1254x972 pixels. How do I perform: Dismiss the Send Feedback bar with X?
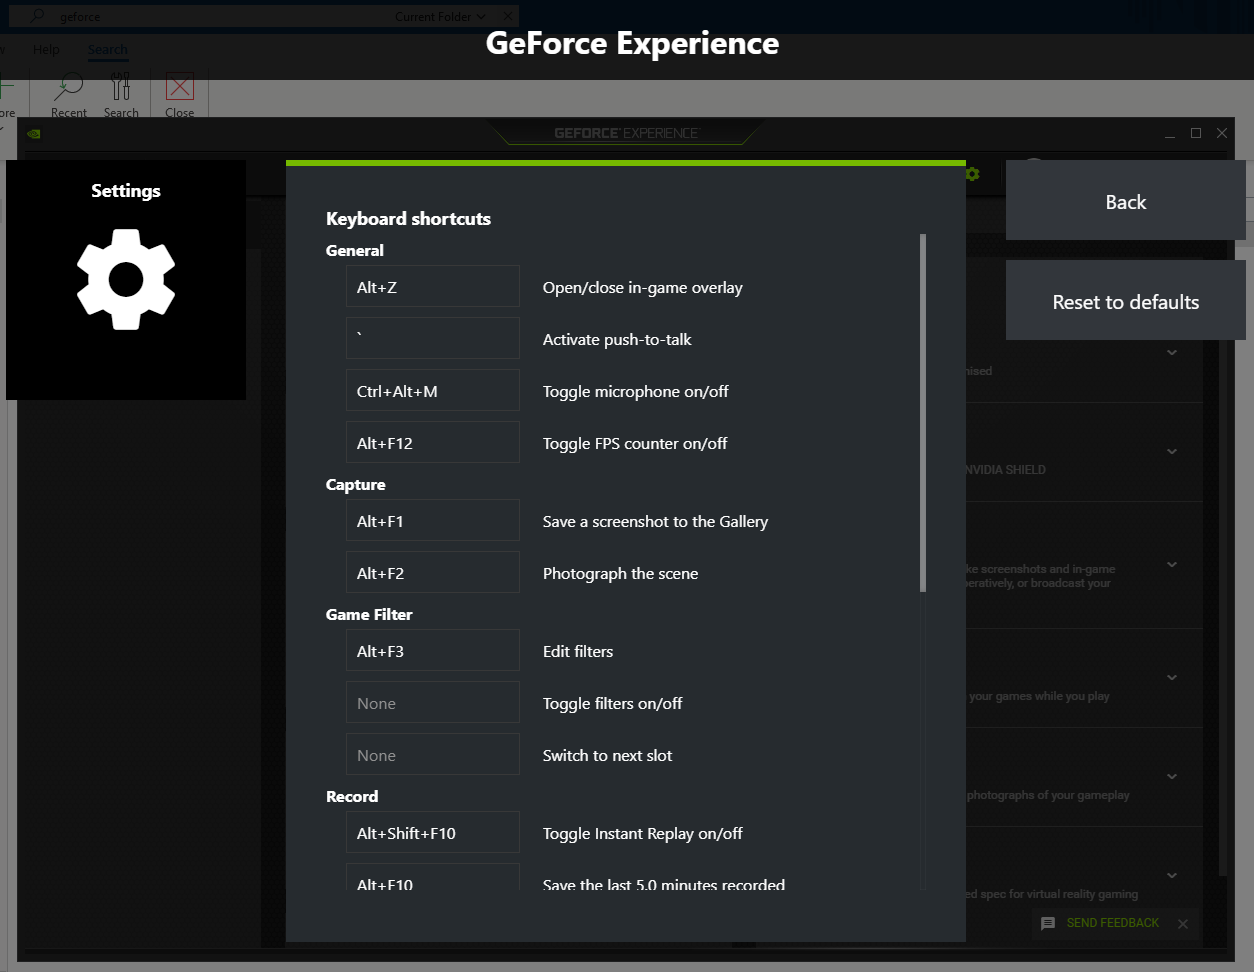point(1183,924)
